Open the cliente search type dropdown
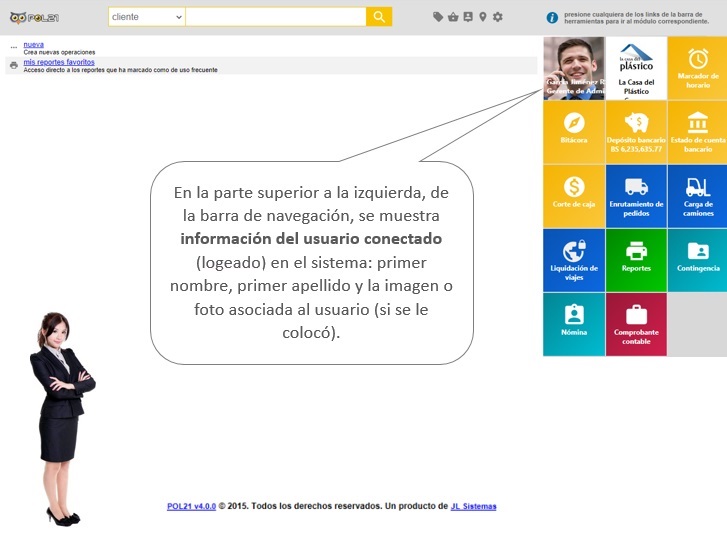Screen dimensions: 727x547 (x=147, y=17)
